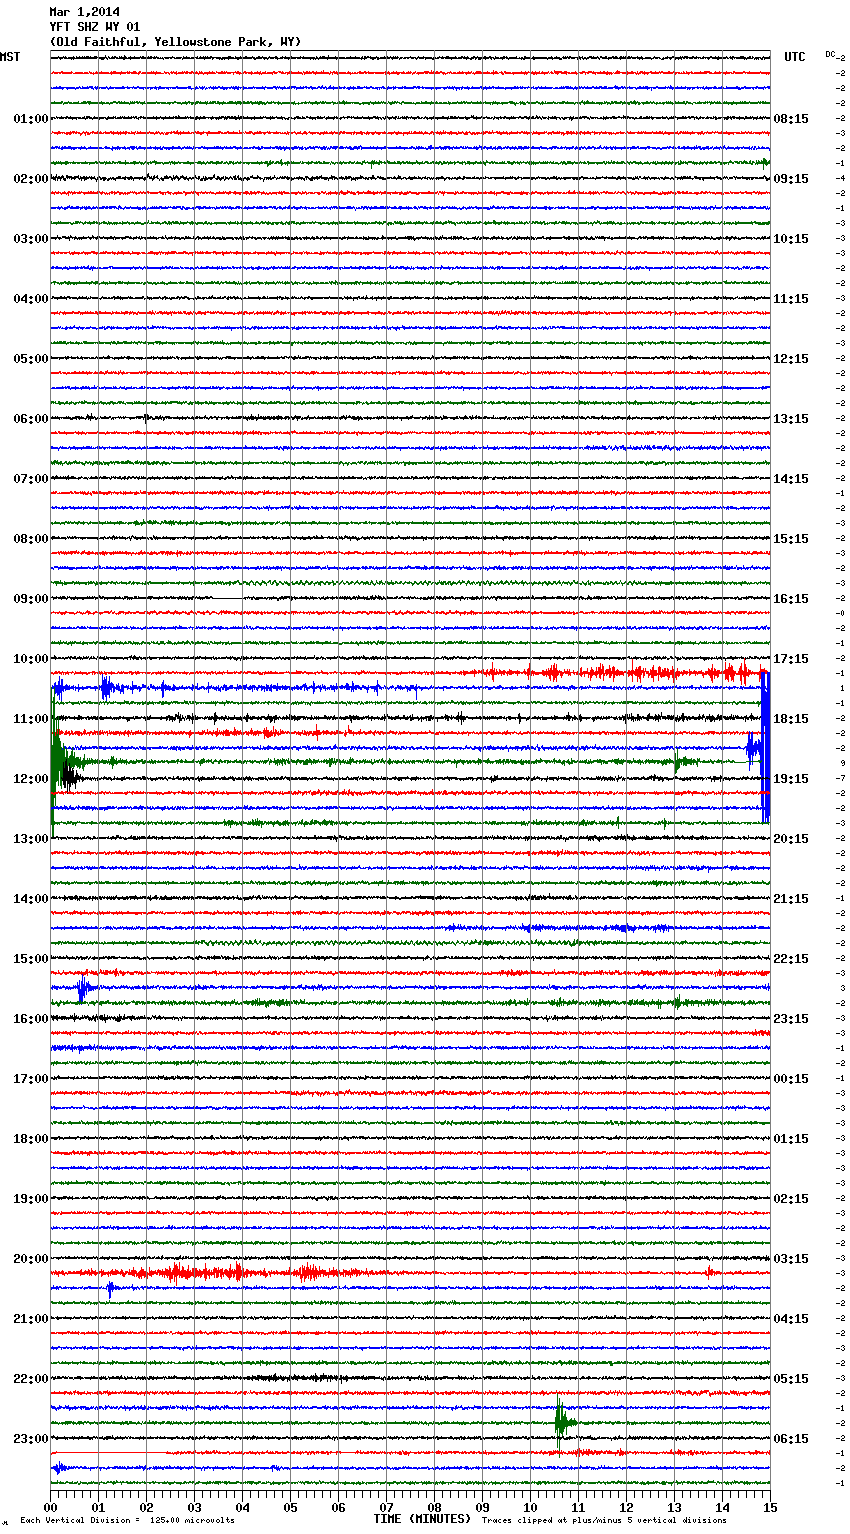Select the 02:15 UTC time label

point(791,1199)
